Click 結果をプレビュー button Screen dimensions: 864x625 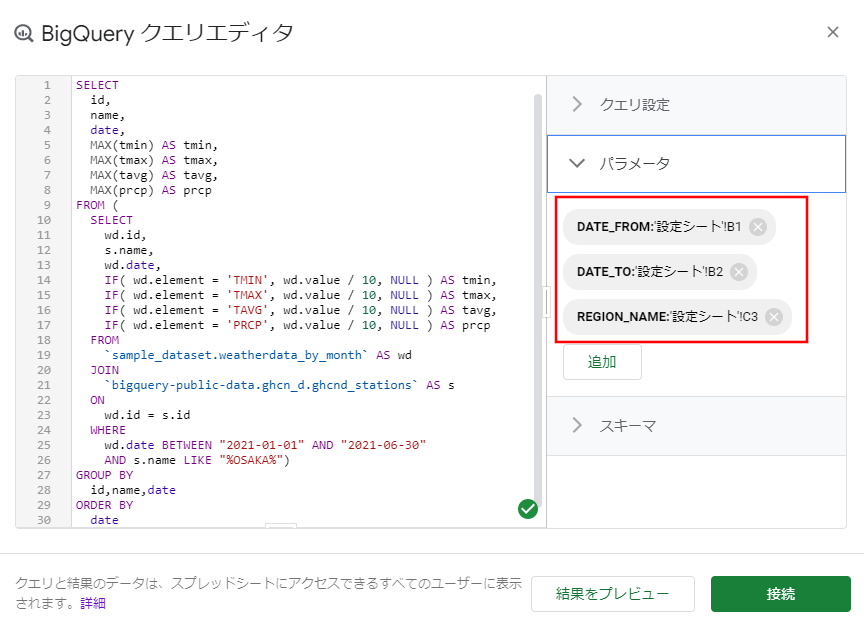613,594
